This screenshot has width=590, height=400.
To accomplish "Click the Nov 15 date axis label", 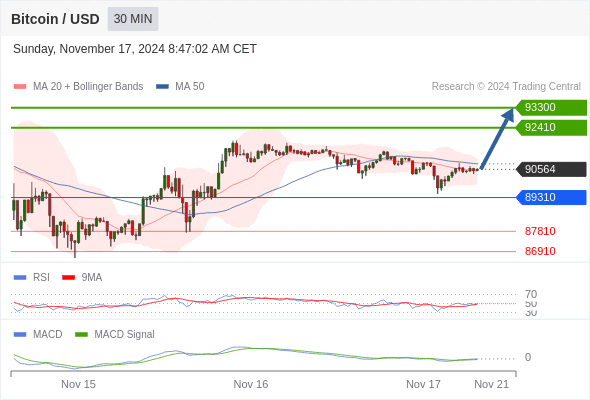I will [x=78, y=384].
